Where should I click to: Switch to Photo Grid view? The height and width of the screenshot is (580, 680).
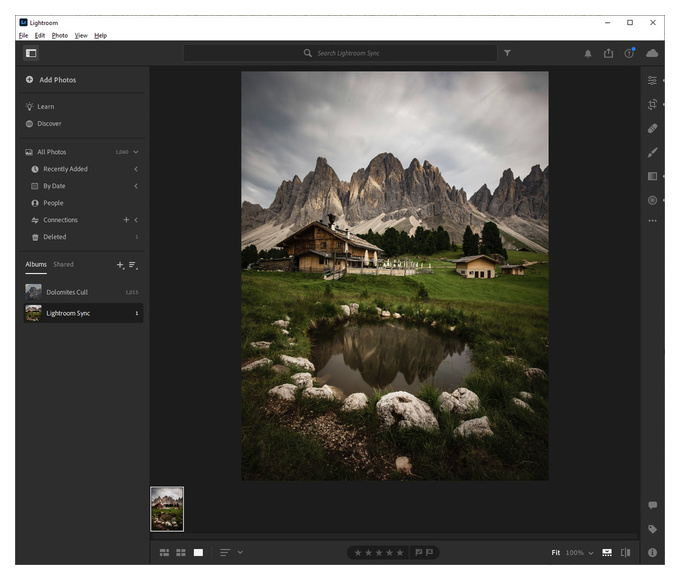click(x=164, y=552)
